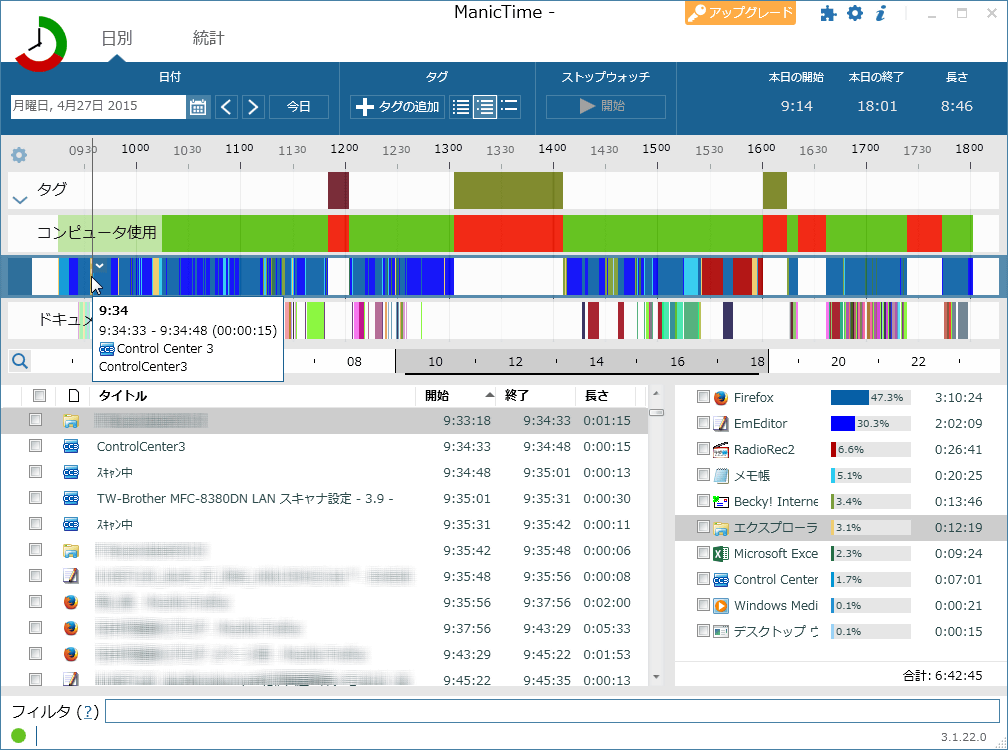Check the Firefox summary checkbox
Image resolution: width=1008 pixels, height=750 pixels.
pos(703,397)
